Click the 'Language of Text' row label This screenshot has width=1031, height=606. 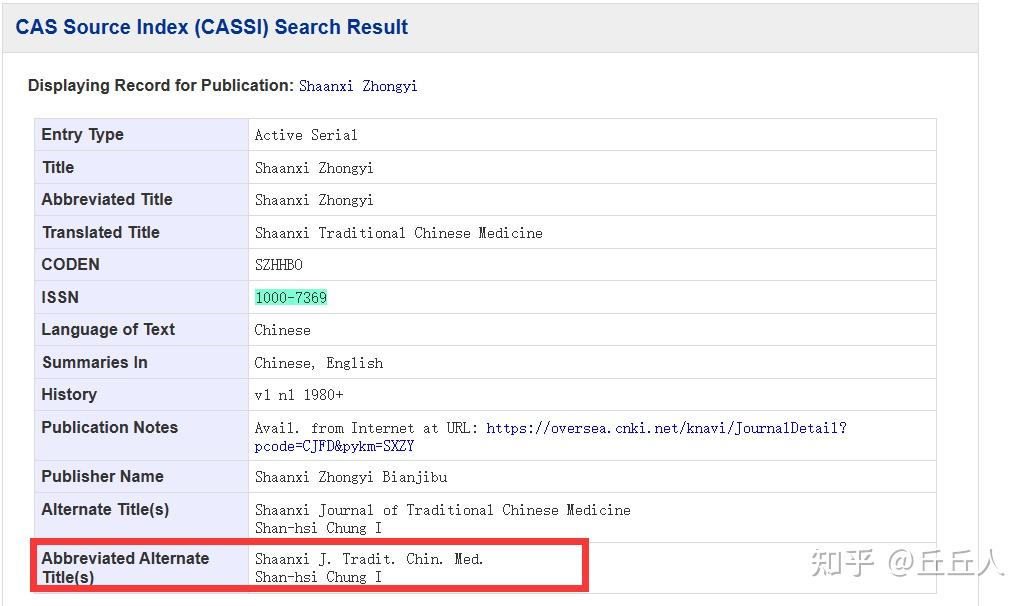click(108, 330)
